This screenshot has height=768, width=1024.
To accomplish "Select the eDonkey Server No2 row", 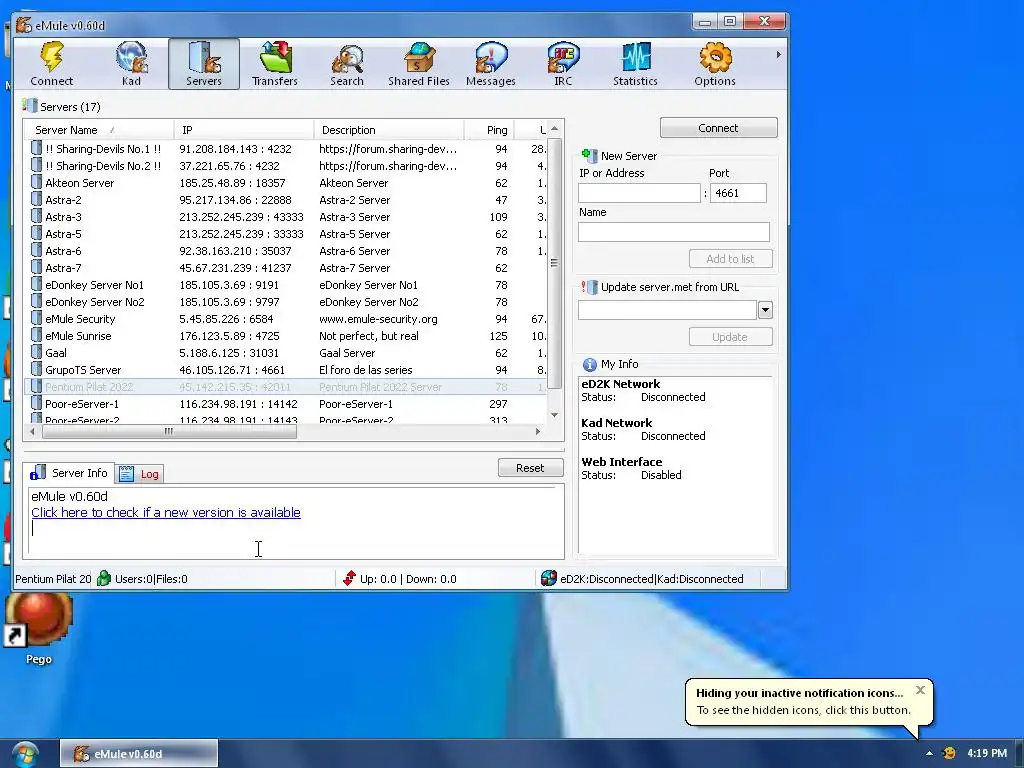I will point(286,302).
